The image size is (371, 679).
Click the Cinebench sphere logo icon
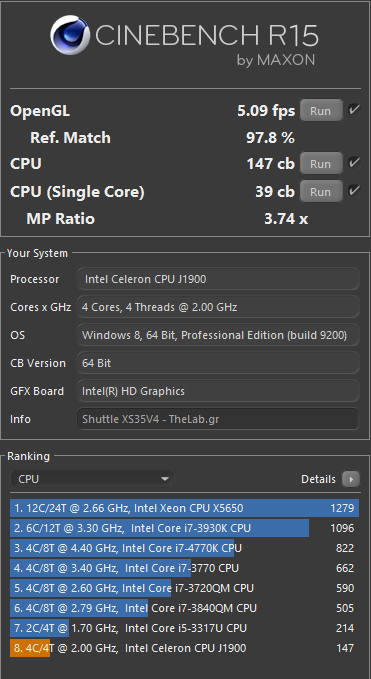tap(70, 35)
